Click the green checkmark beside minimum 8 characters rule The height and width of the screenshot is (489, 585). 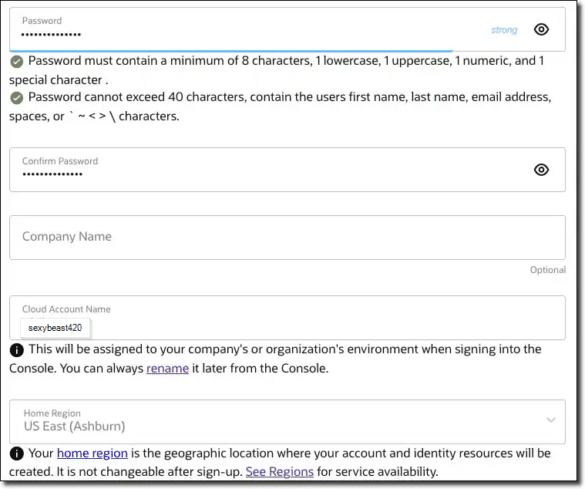(16, 61)
